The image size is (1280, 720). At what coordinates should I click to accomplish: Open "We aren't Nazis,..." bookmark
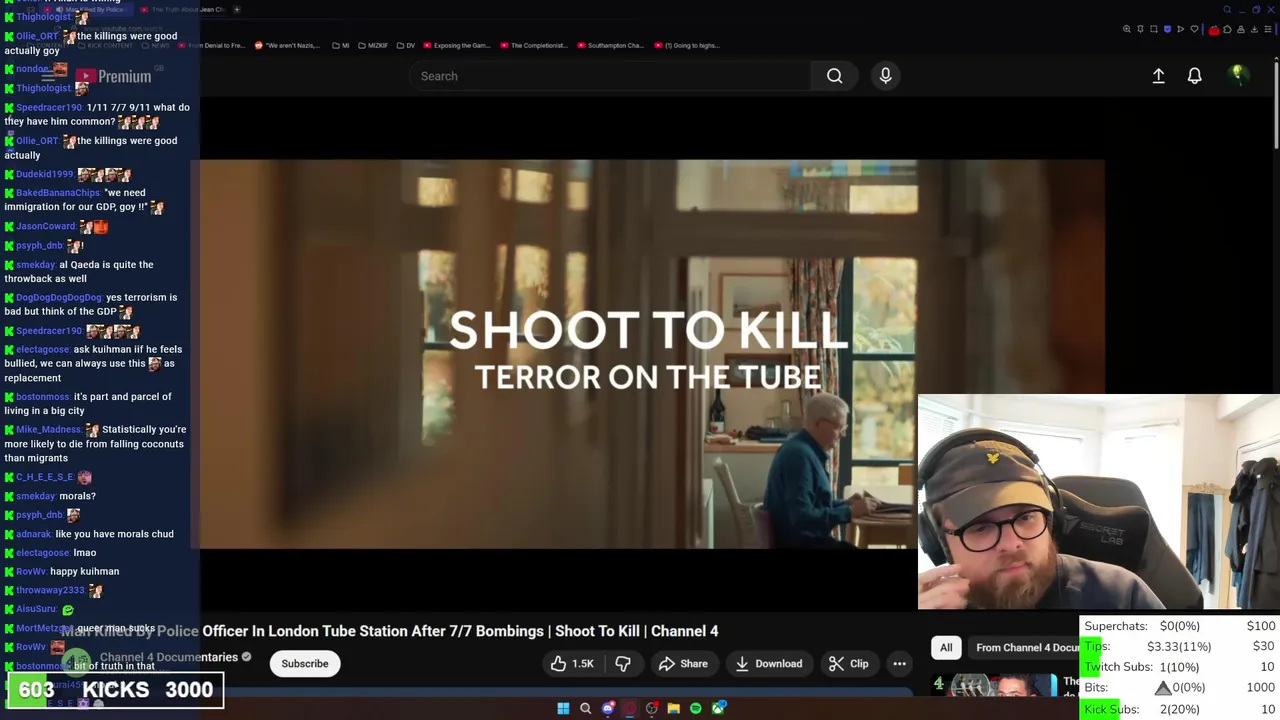pos(288,45)
